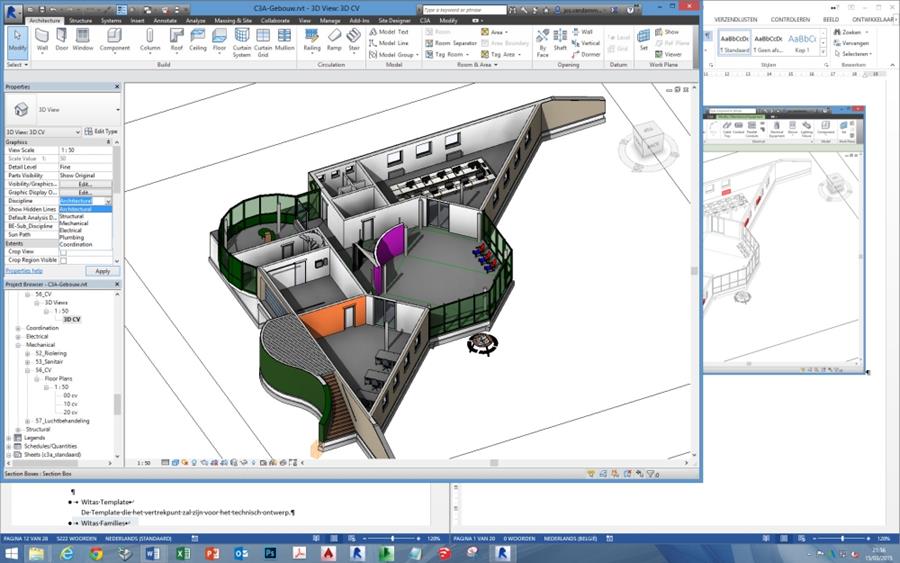Viewport: 900px width, 563px height.
Task: Choose the Door tool
Action: click(x=62, y=38)
